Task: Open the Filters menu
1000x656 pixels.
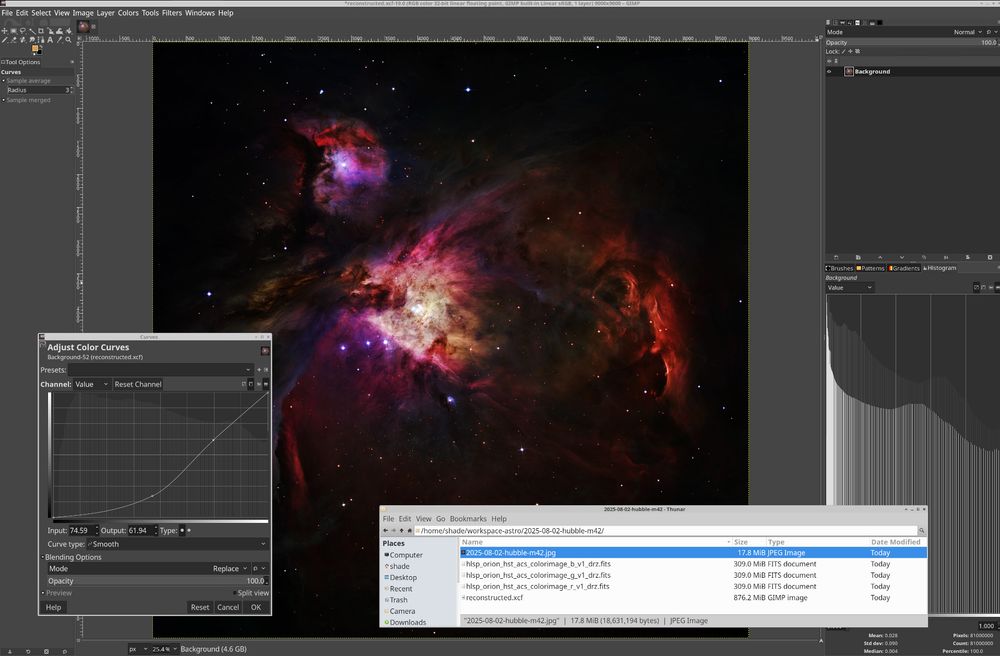Action: (172, 13)
